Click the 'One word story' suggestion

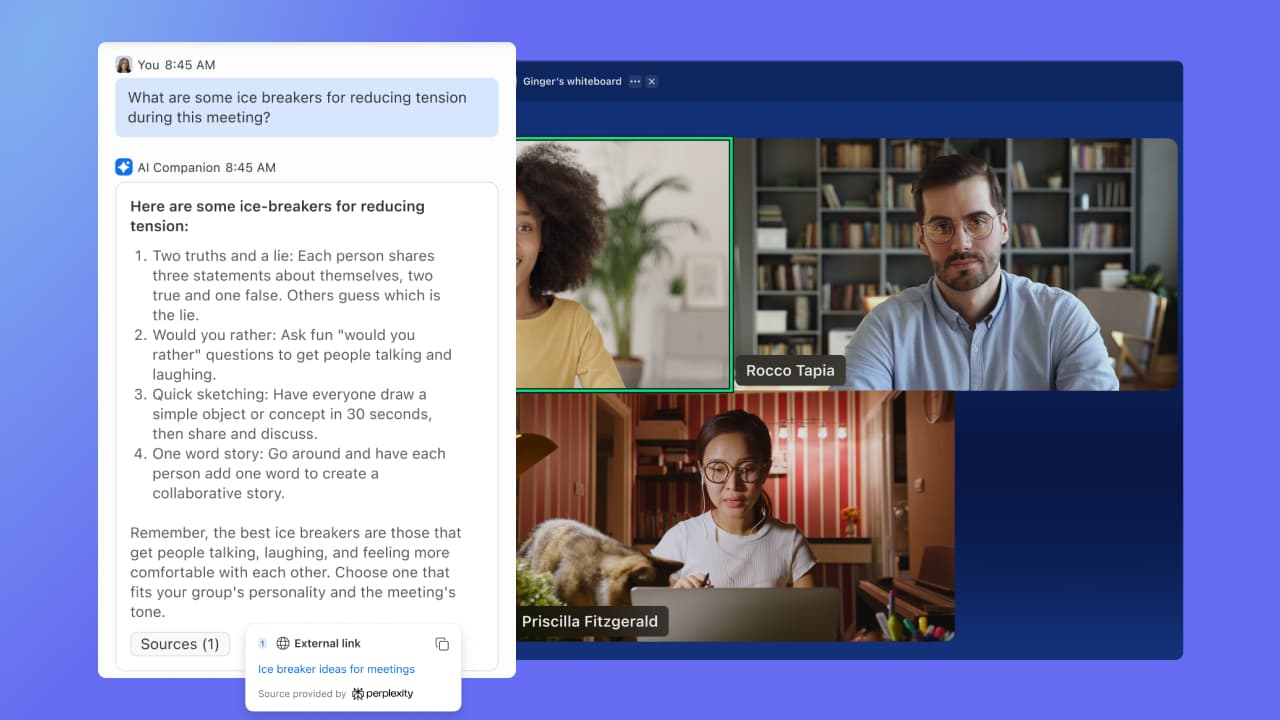click(x=298, y=473)
